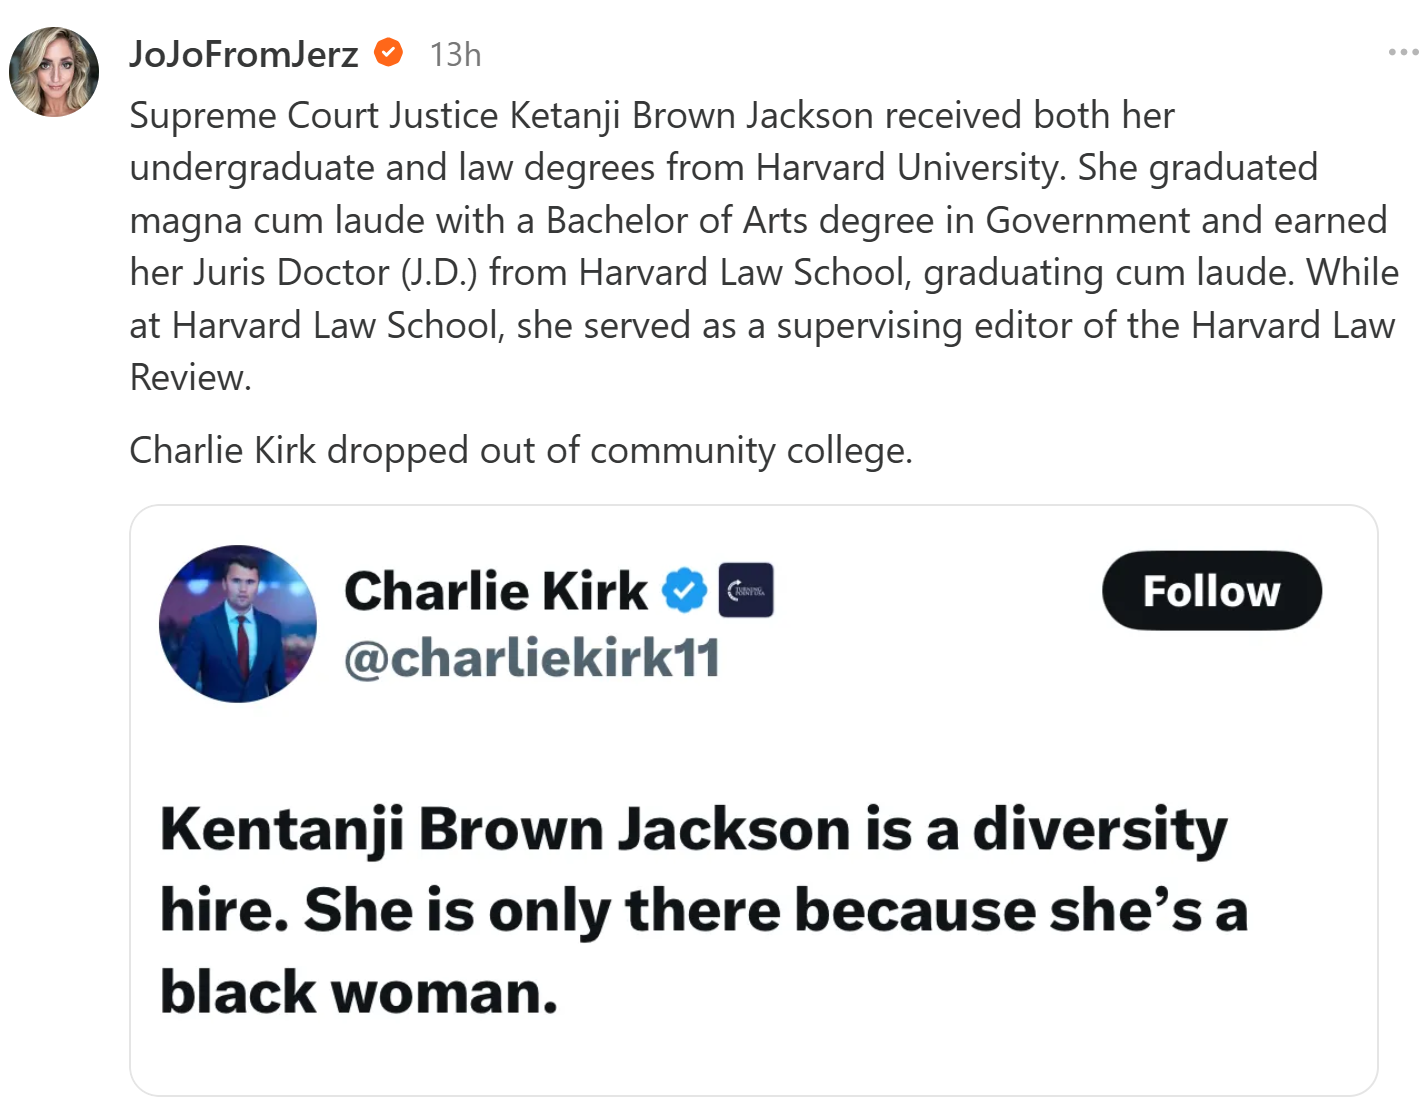Click the "black woman." line of the tweet
This screenshot has width=1428, height=1100.
tap(358, 992)
